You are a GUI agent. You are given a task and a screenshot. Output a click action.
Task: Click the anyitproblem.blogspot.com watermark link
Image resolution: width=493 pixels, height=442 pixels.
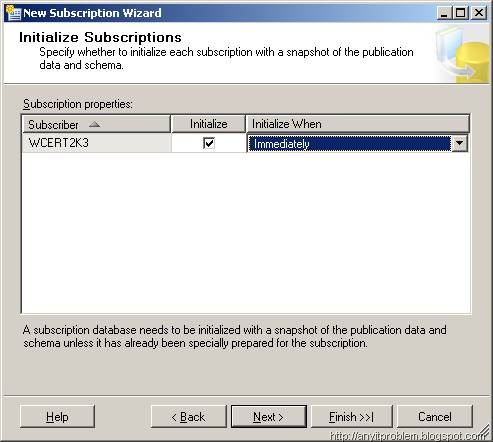pyautogui.click(x=407, y=436)
